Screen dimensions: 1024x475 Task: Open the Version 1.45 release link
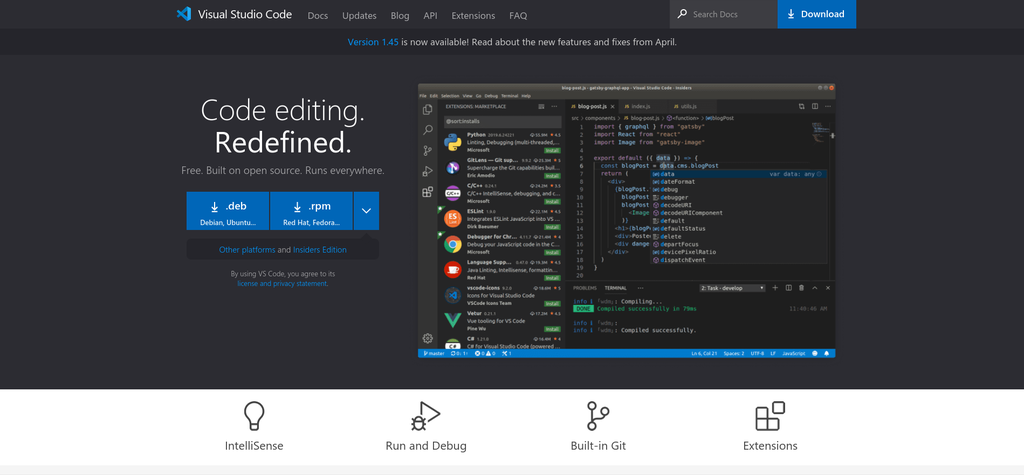[373, 42]
